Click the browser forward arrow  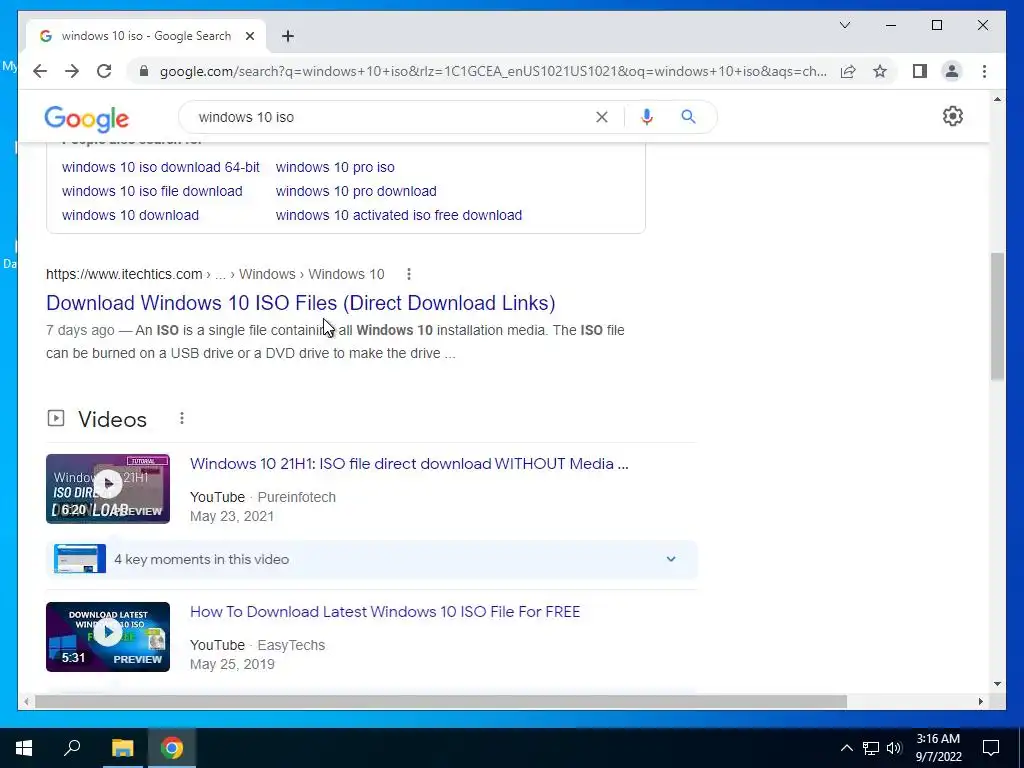coord(72,71)
